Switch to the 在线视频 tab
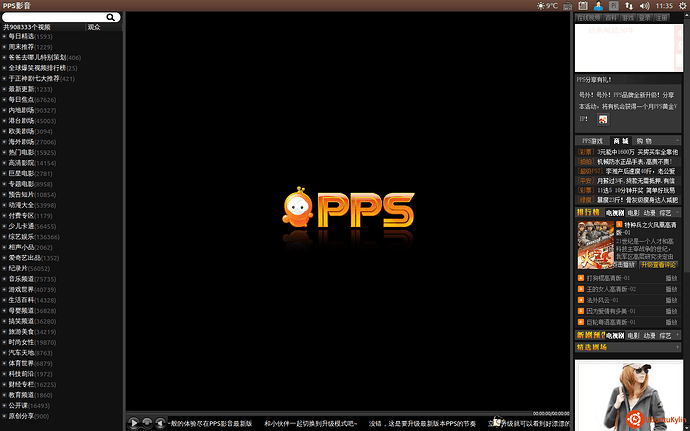Image resolution: width=690 pixels, height=431 pixels. [589, 18]
